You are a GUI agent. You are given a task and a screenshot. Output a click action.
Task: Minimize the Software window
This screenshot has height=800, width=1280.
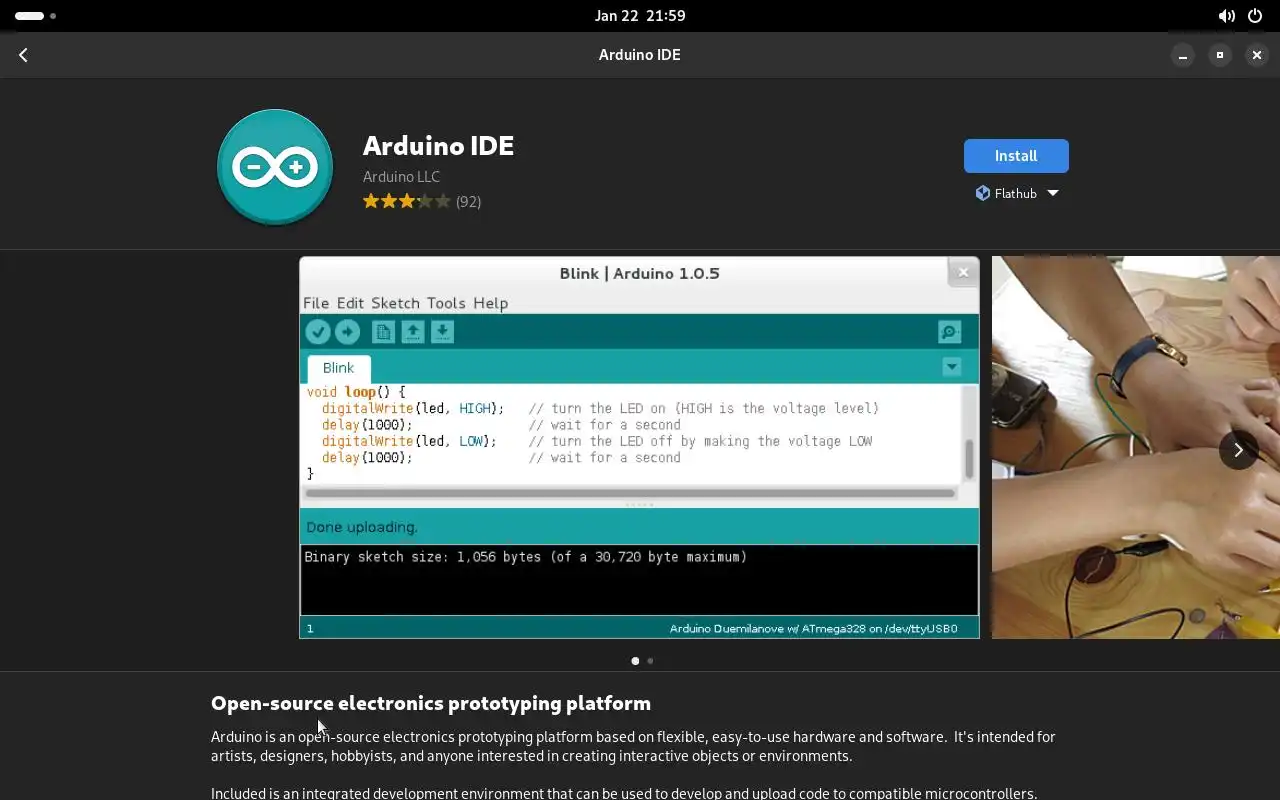tap(1183, 55)
